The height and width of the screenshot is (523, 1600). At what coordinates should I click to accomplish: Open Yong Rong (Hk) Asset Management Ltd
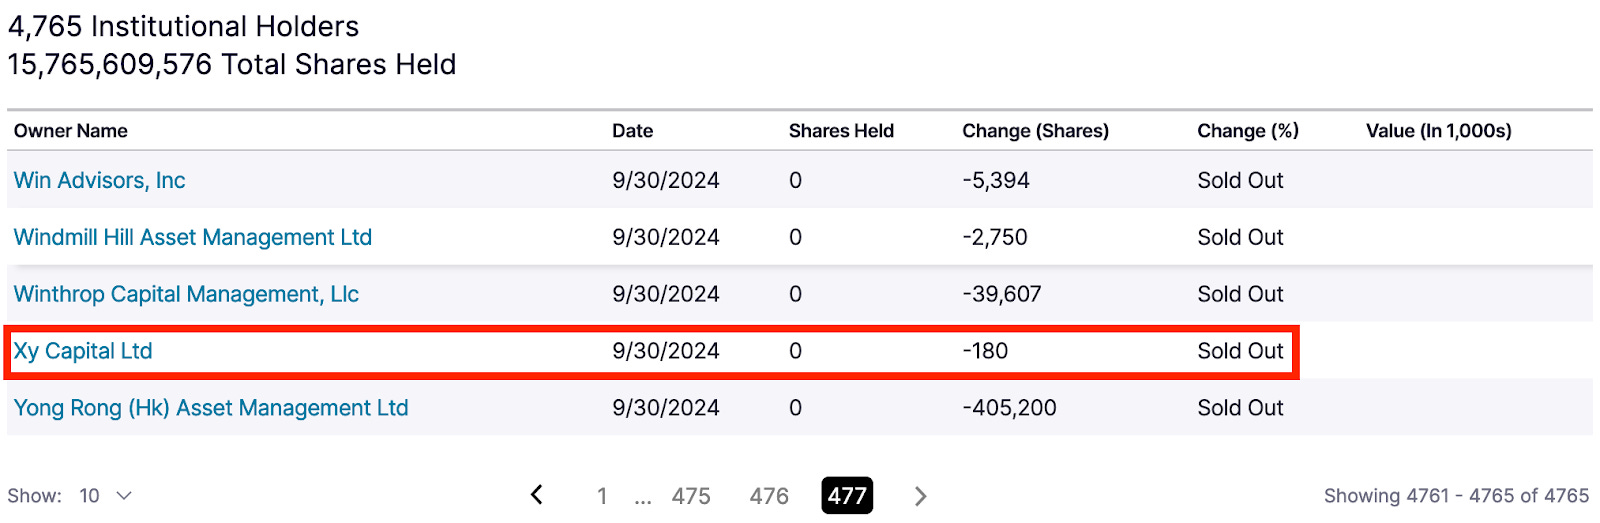pos(211,408)
